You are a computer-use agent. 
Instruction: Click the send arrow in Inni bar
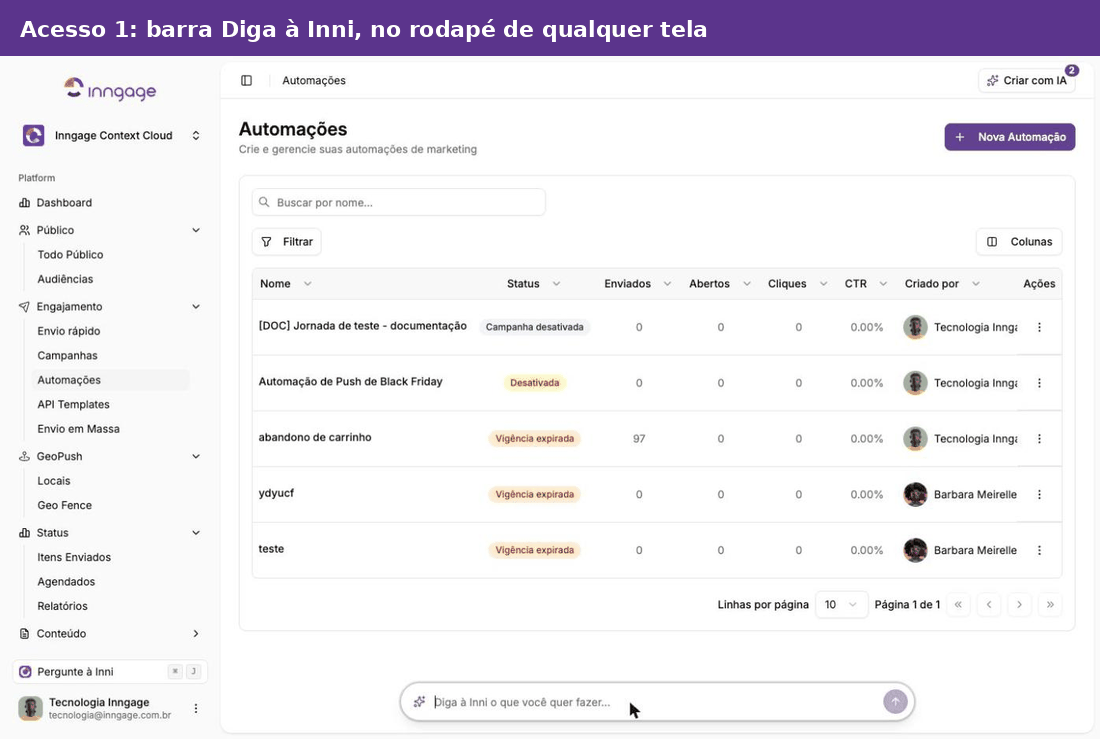click(x=894, y=701)
